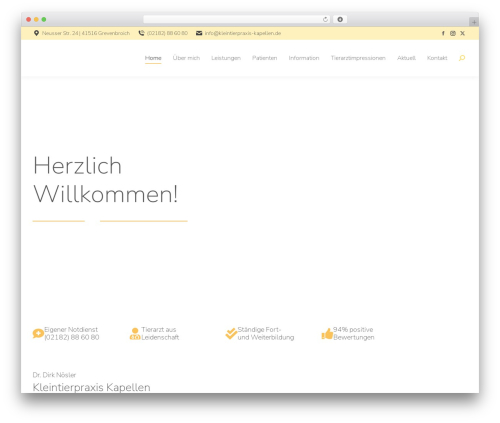Open the Über mich menu item

pos(186,58)
